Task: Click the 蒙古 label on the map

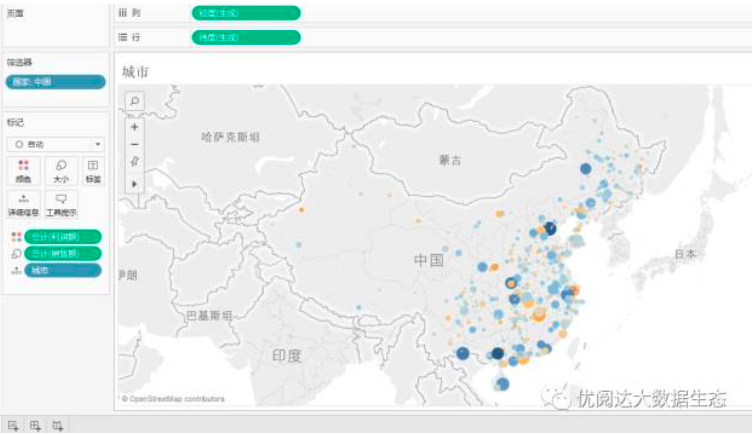Action: [450, 160]
